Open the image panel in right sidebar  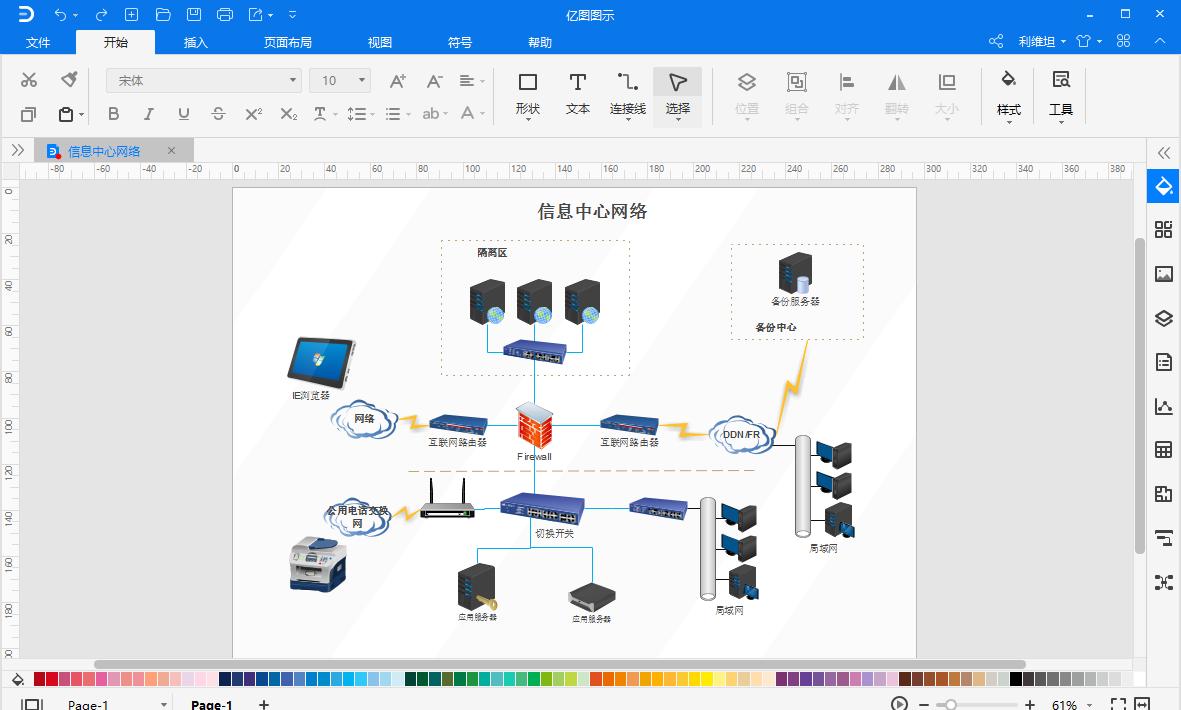[x=1163, y=274]
